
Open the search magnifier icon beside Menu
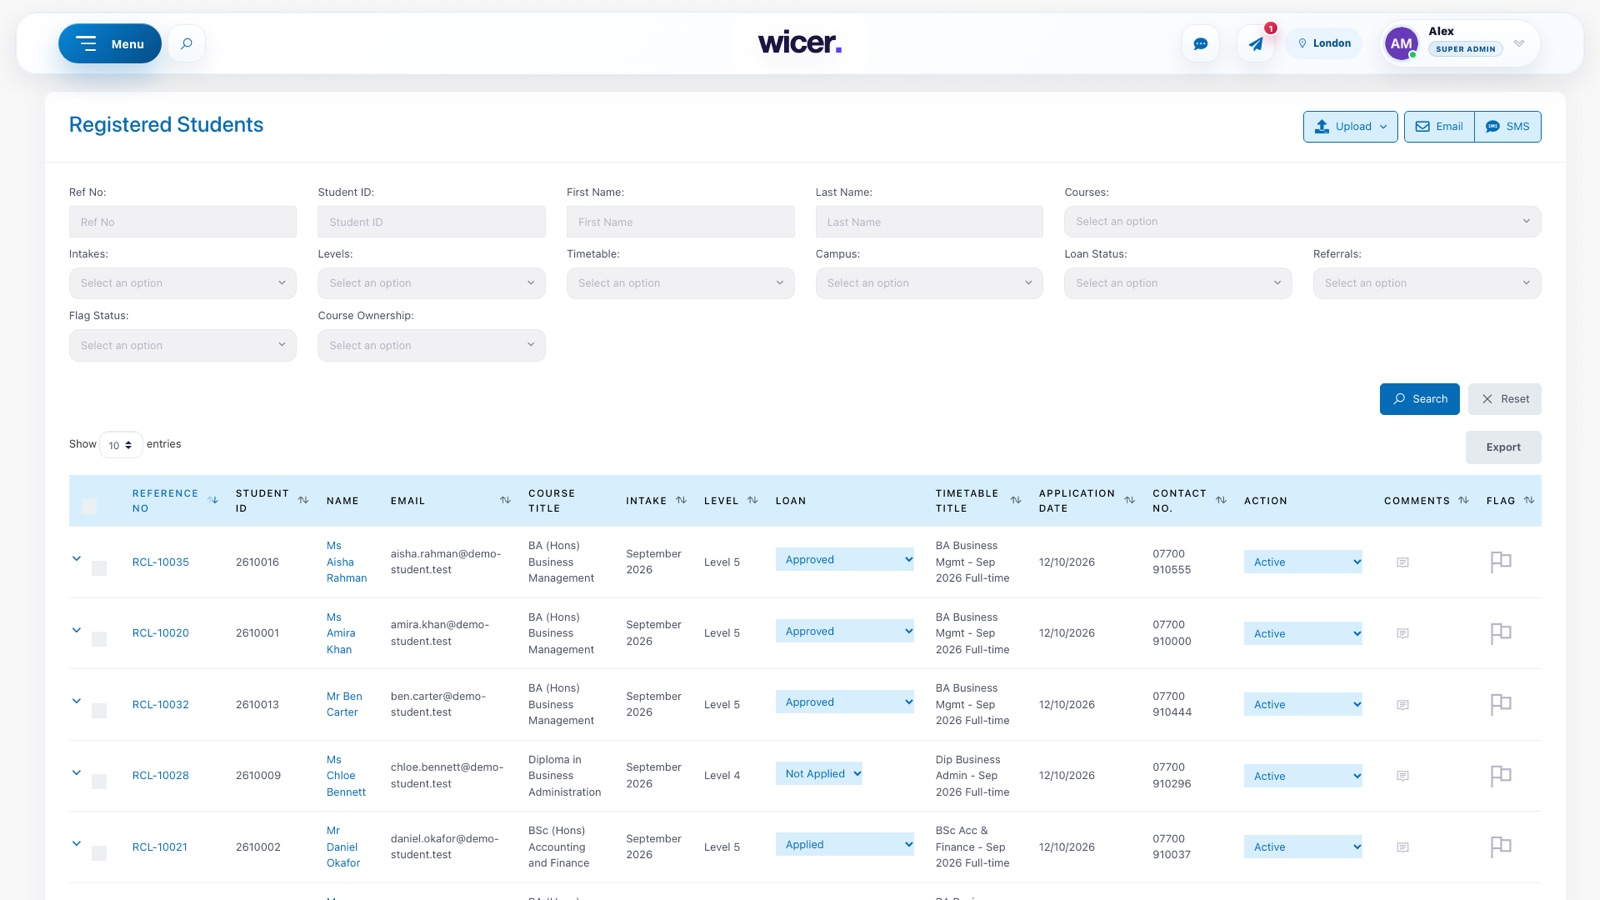click(186, 44)
